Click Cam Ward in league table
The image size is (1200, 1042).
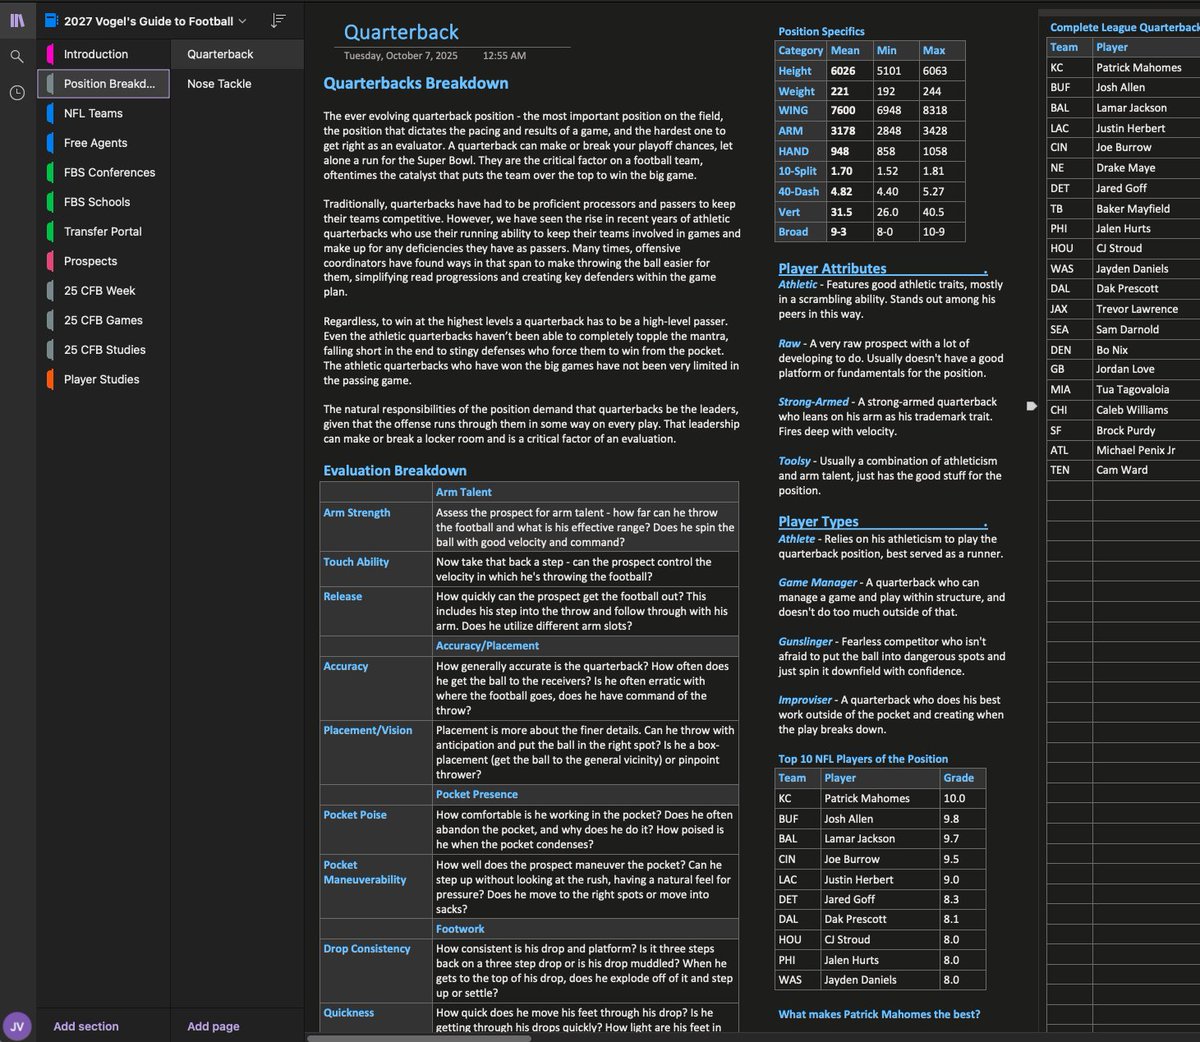1122,470
